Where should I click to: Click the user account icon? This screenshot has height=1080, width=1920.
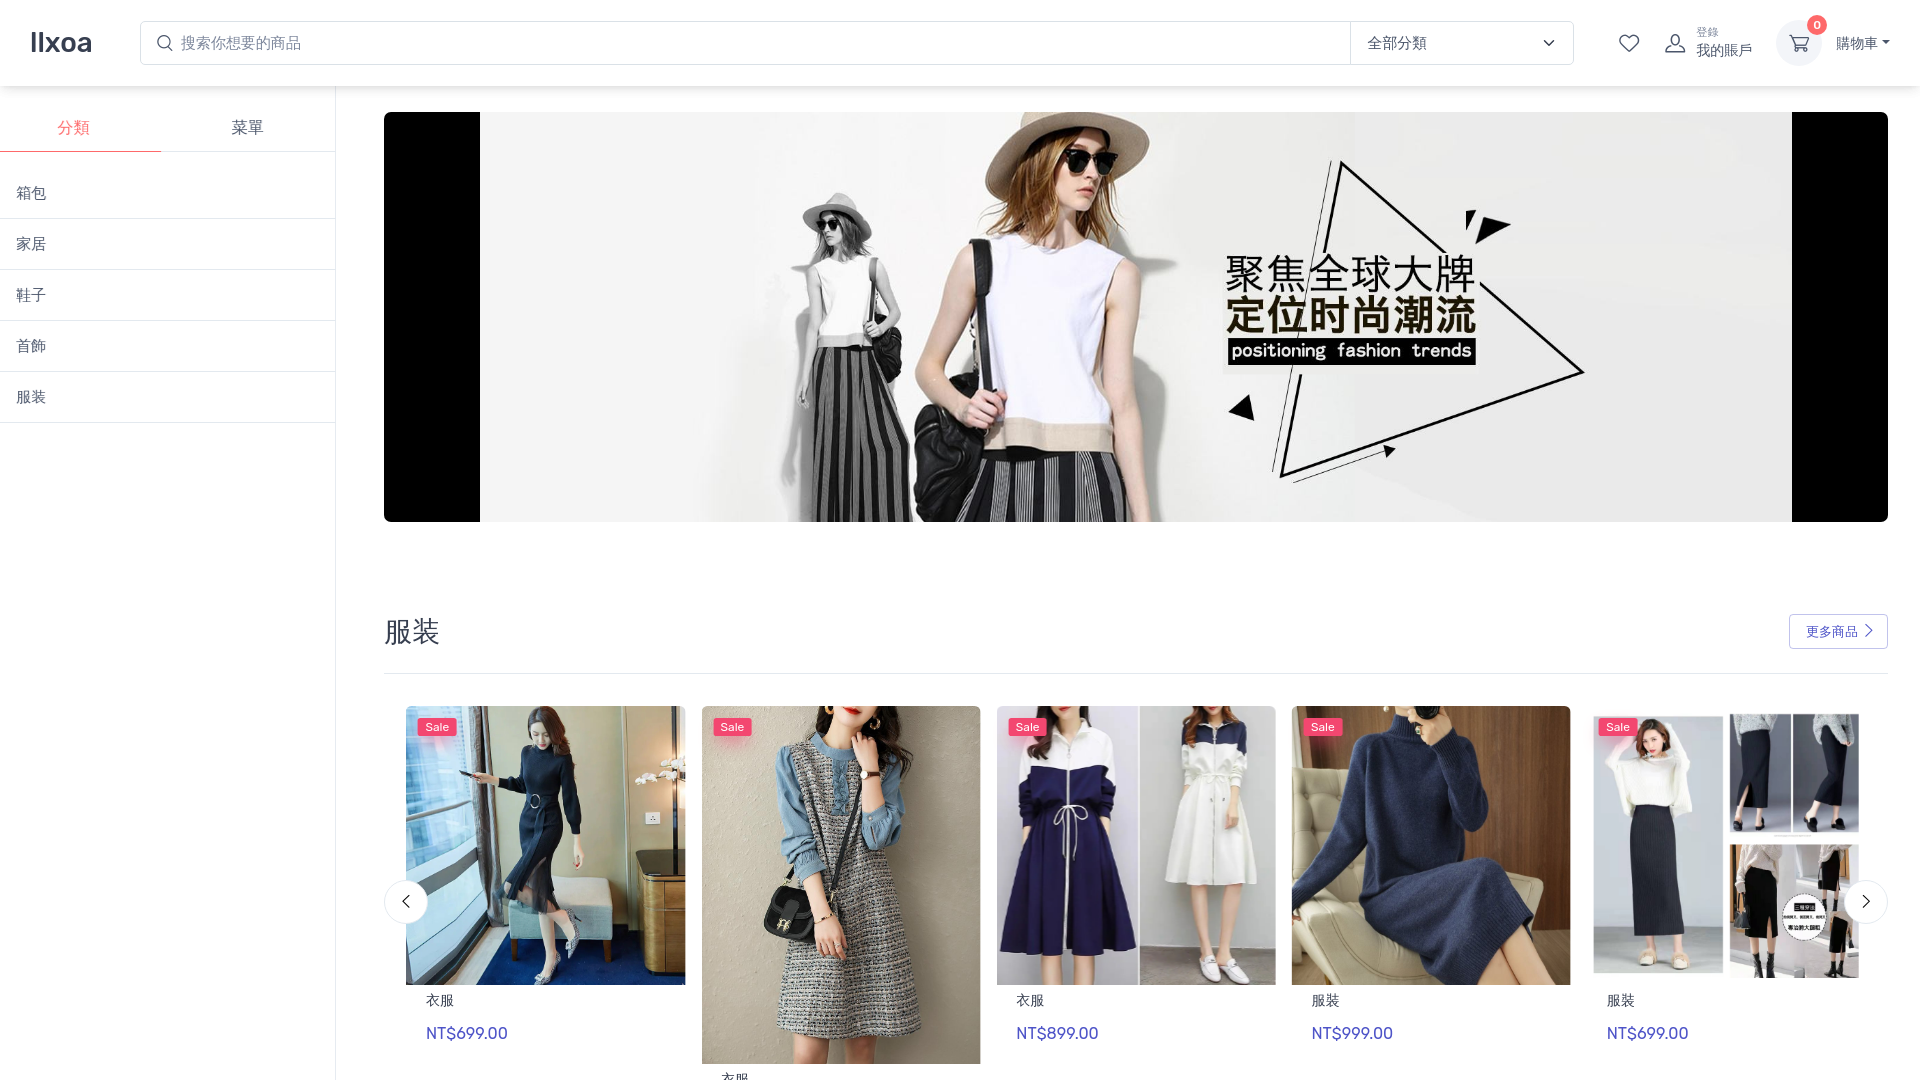coord(1675,43)
